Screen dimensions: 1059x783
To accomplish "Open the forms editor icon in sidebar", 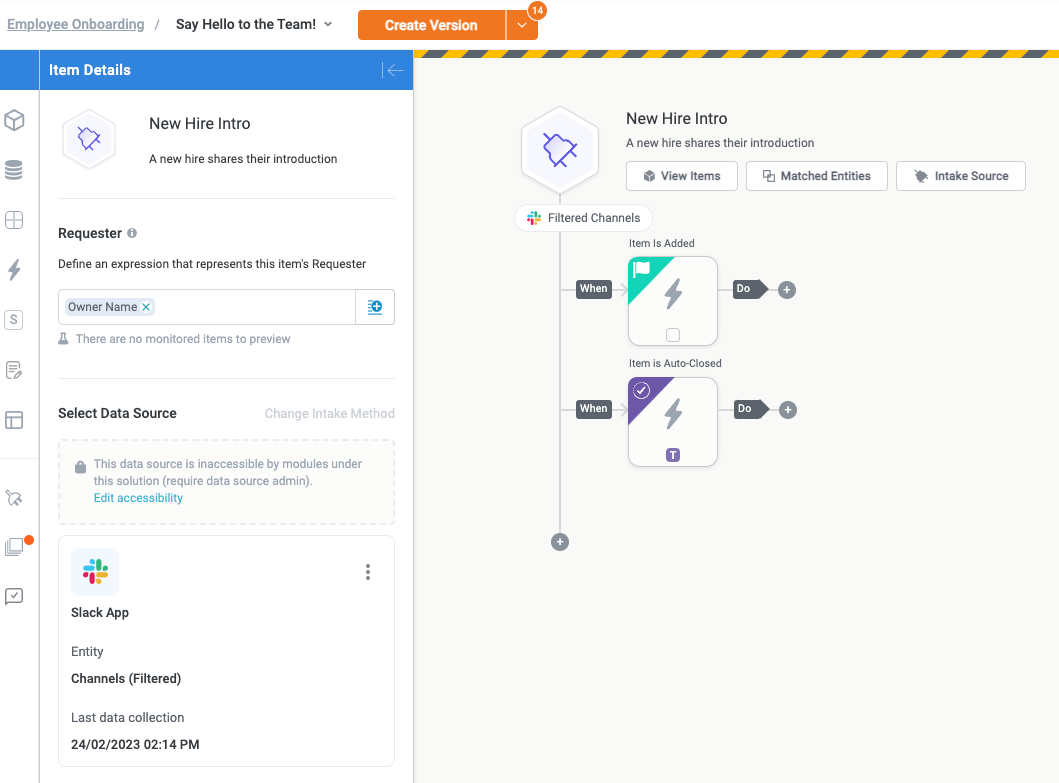I will point(14,370).
